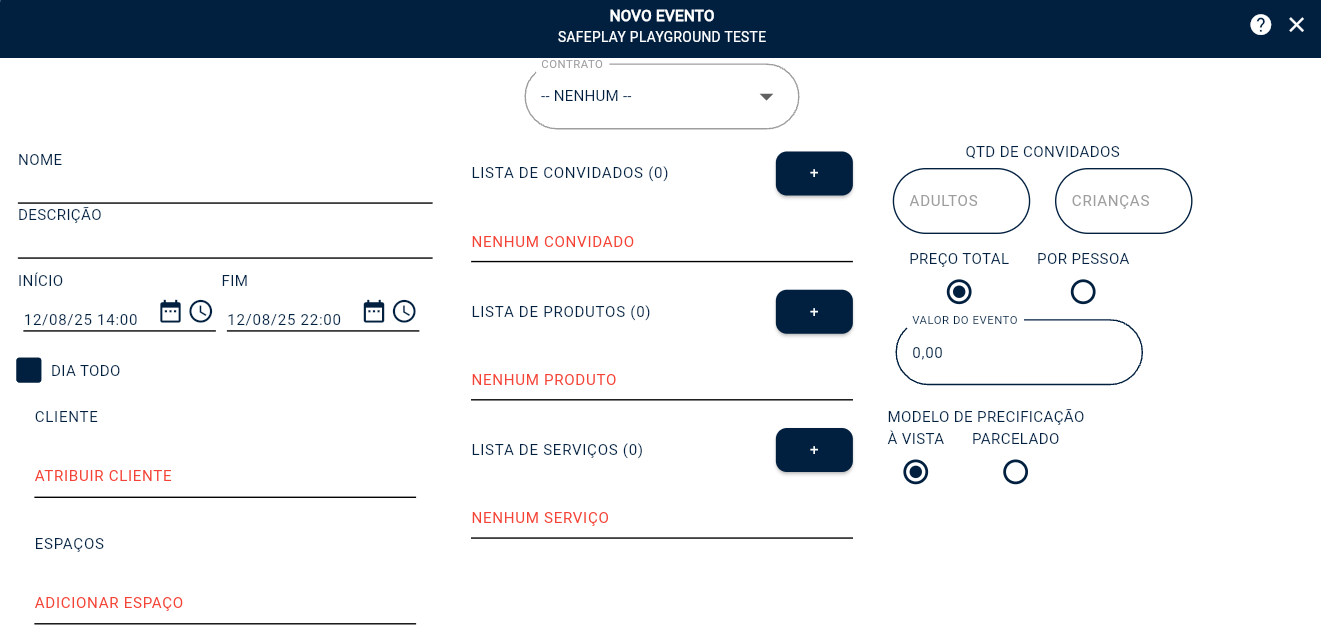This screenshot has height=637, width=1321.
Task: Open clock time picker for Fim
Action: (404, 311)
